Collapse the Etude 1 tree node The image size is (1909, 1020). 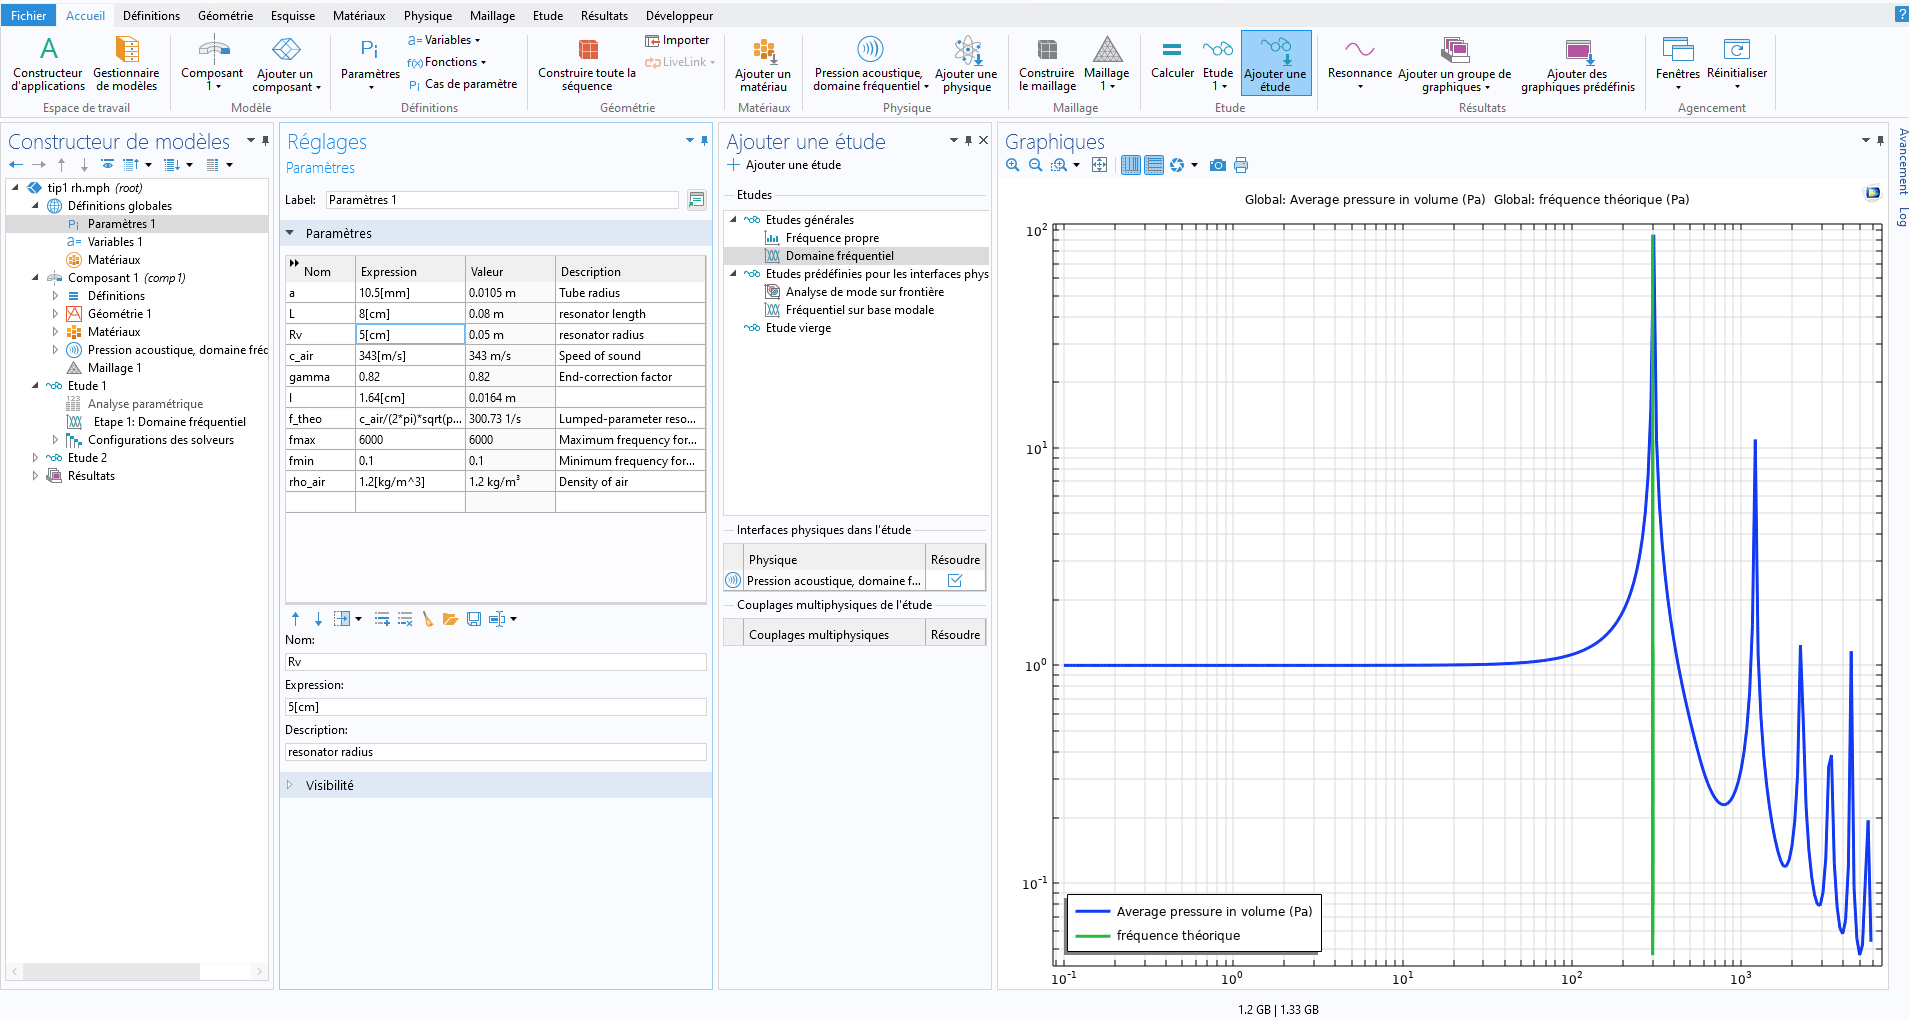tap(35, 386)
